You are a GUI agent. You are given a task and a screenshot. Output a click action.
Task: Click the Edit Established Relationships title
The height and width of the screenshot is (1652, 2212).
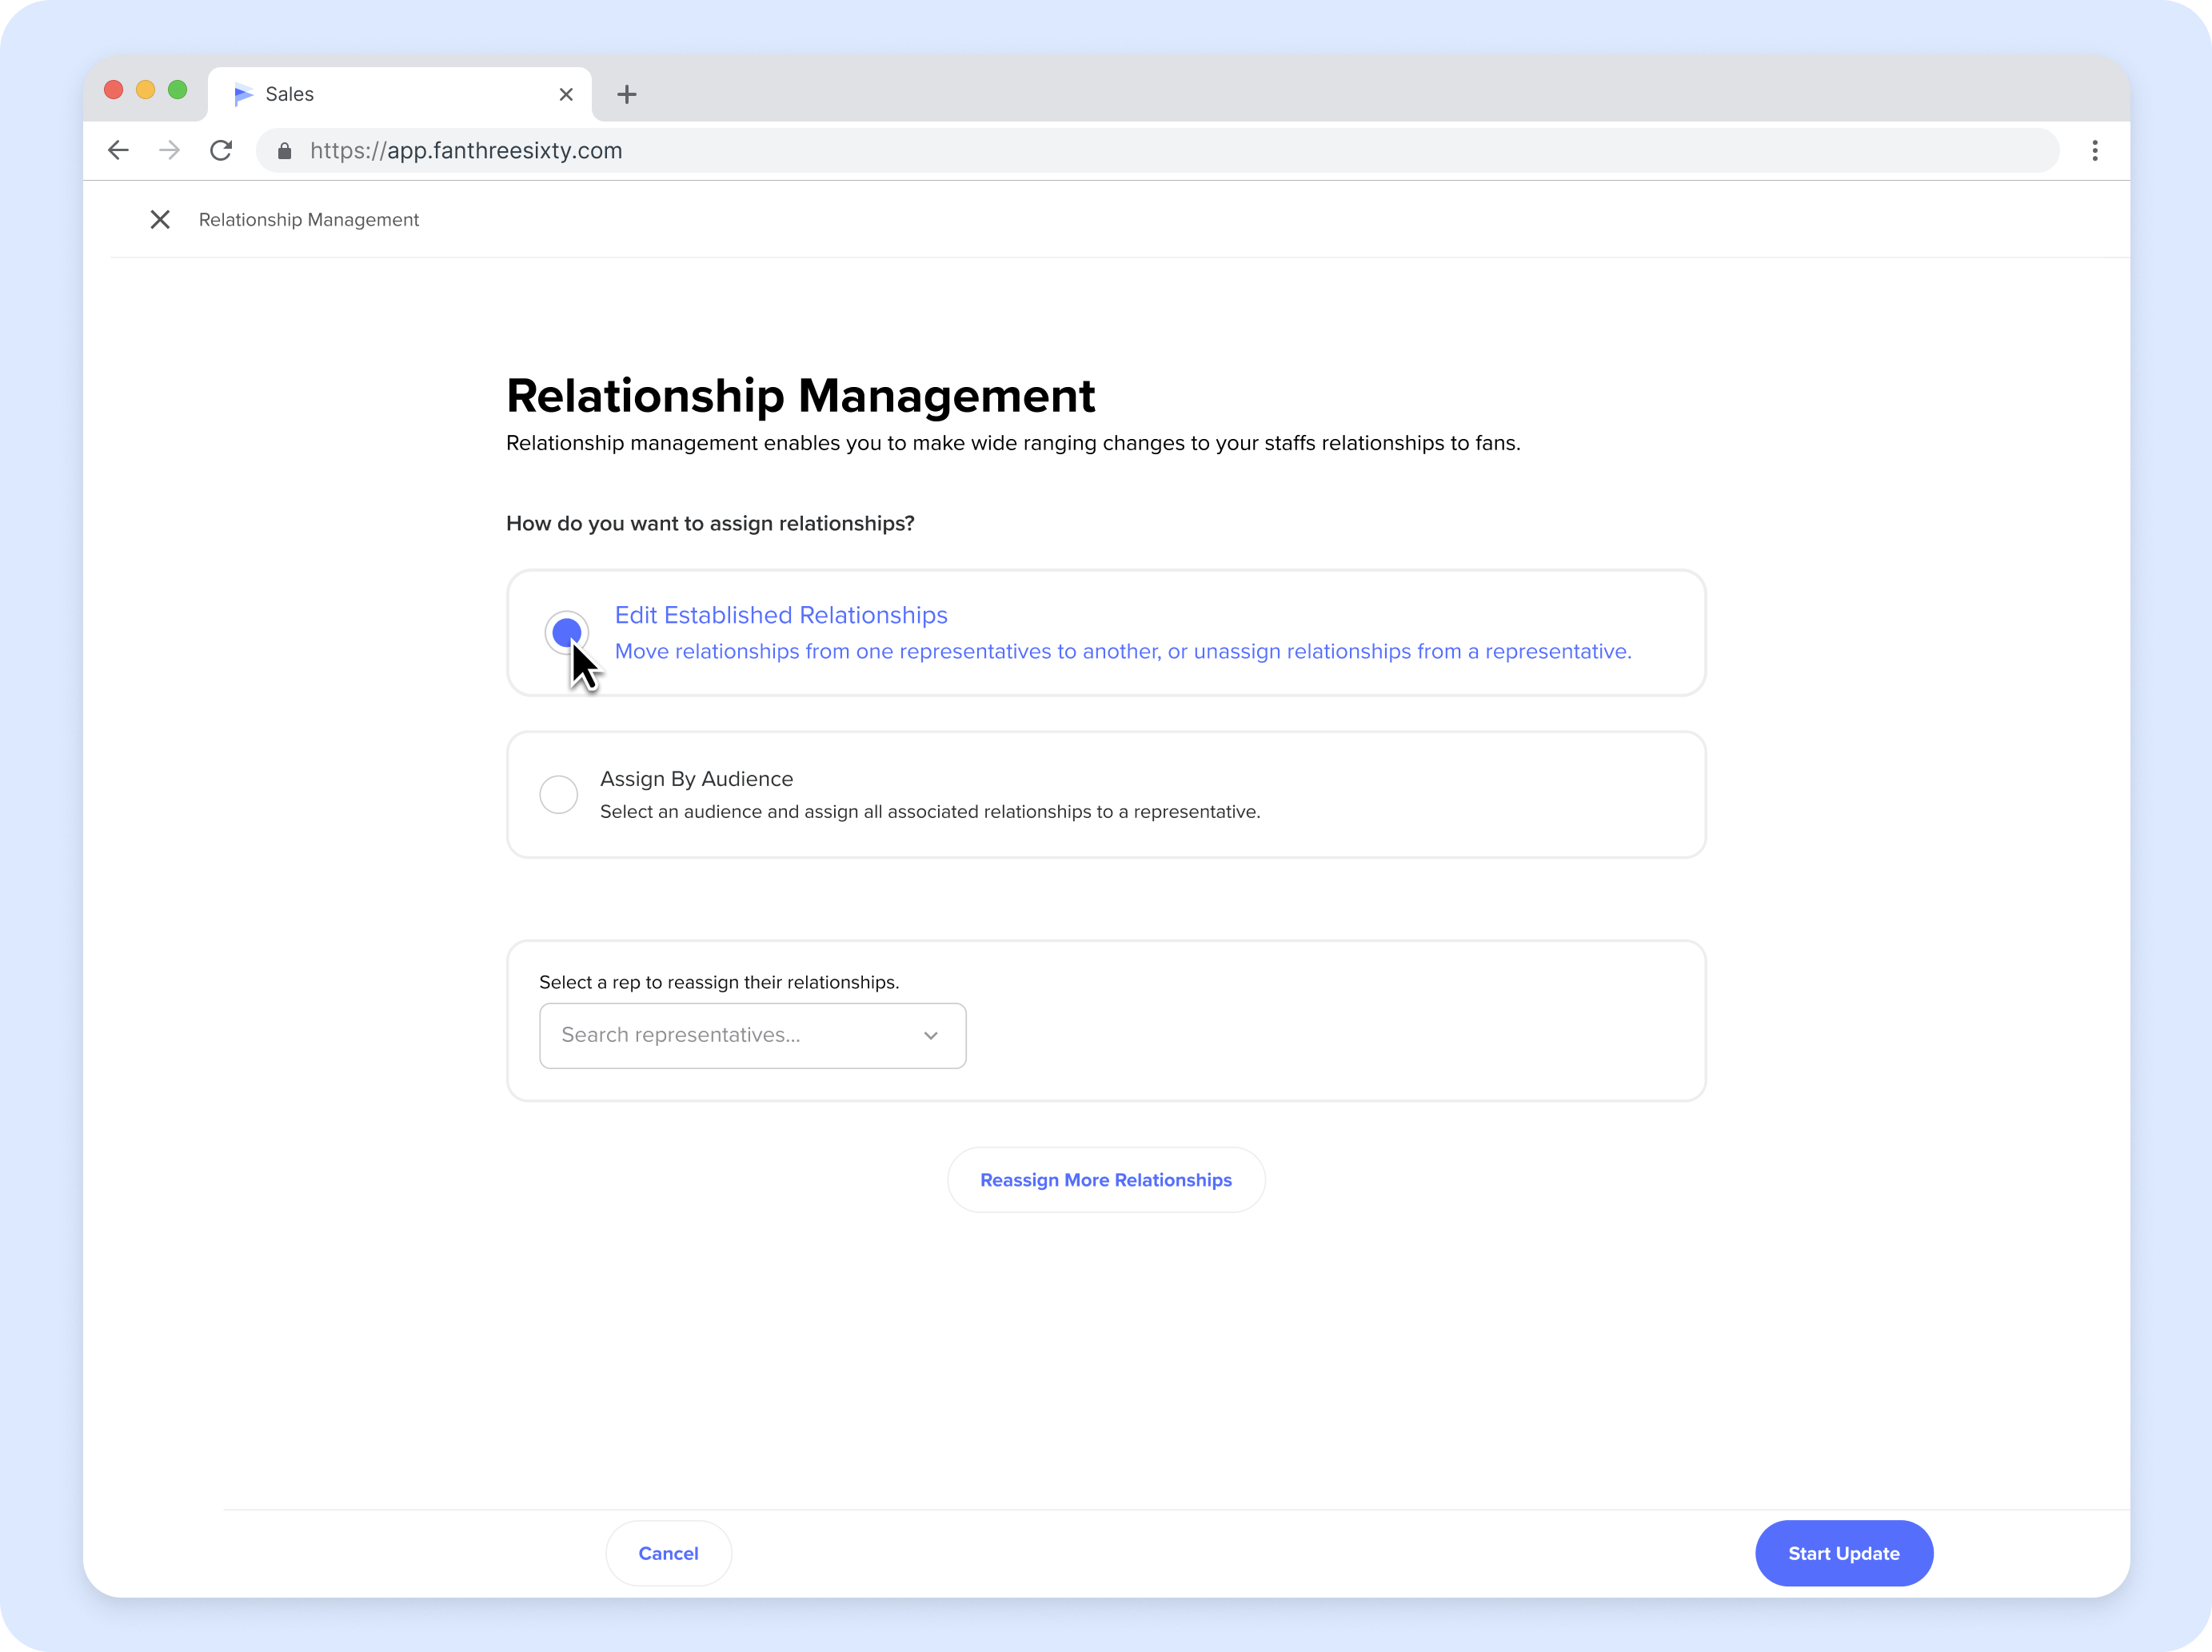pos(781,615)
